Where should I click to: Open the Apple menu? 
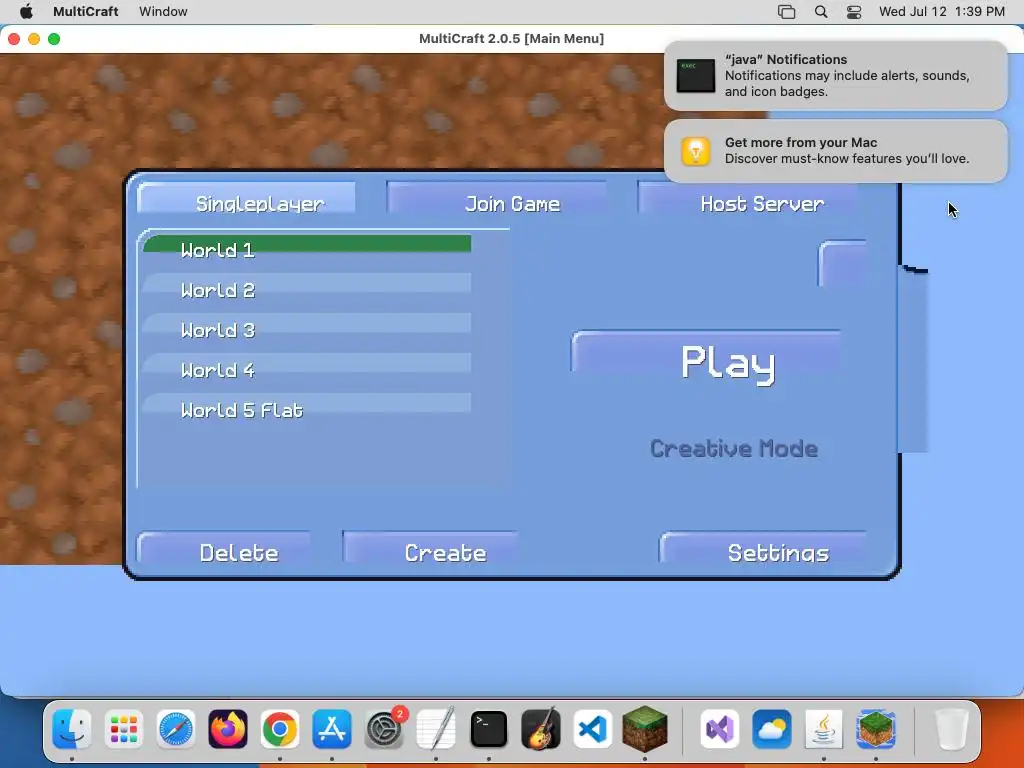click(x=26, y=11)
